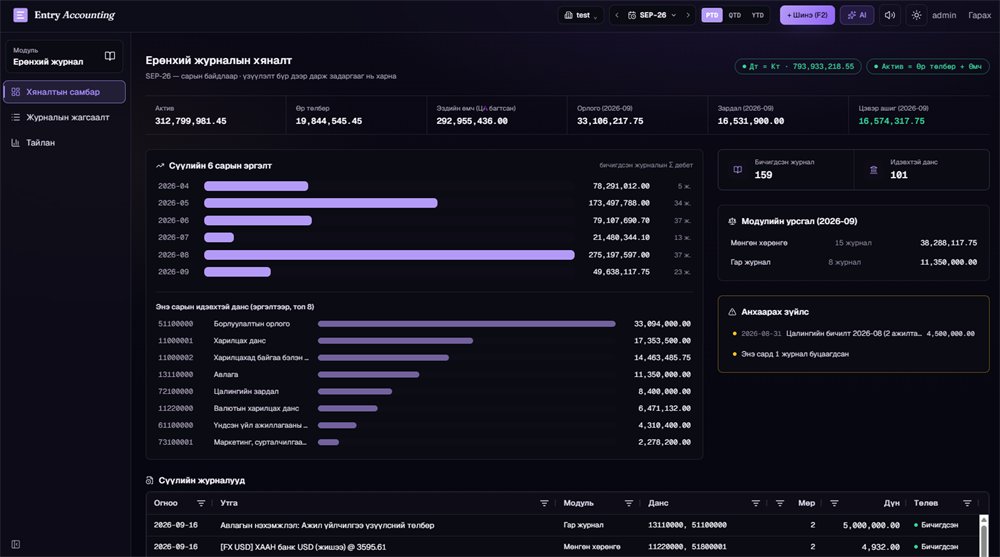Open the Цалингийн бичилт 2026-08 attention item

853,334
